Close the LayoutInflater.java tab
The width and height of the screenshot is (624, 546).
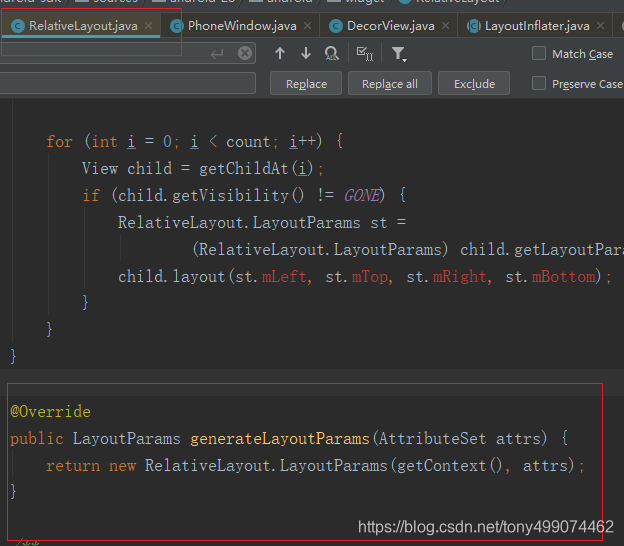[x=601, y=26]
